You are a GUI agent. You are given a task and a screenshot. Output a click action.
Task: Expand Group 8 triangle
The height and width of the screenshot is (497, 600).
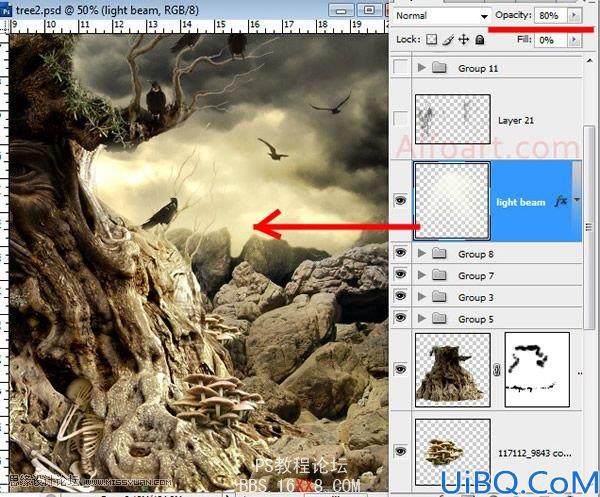click(x=421, y=253)
